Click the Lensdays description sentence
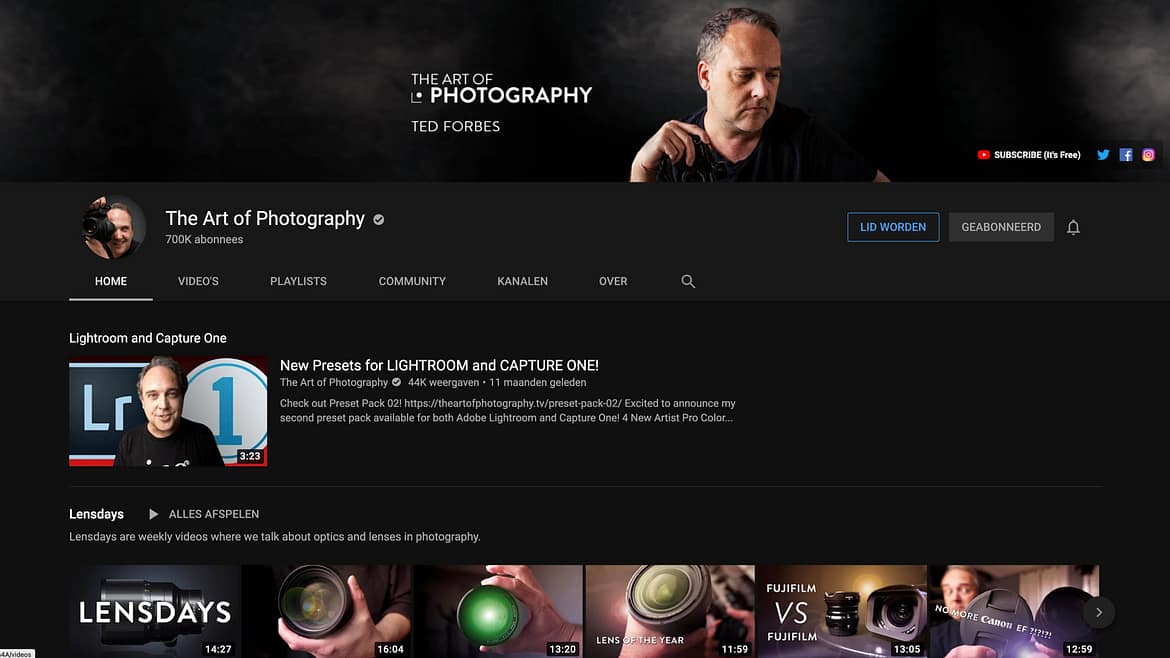The height and width of the screenshot is (658, 1170). 275,536
